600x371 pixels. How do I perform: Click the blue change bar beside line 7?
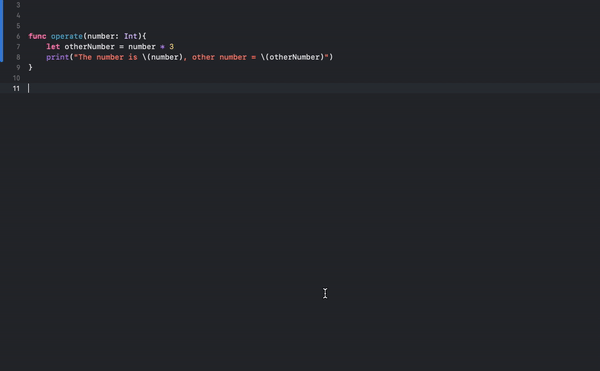(2, 47)
